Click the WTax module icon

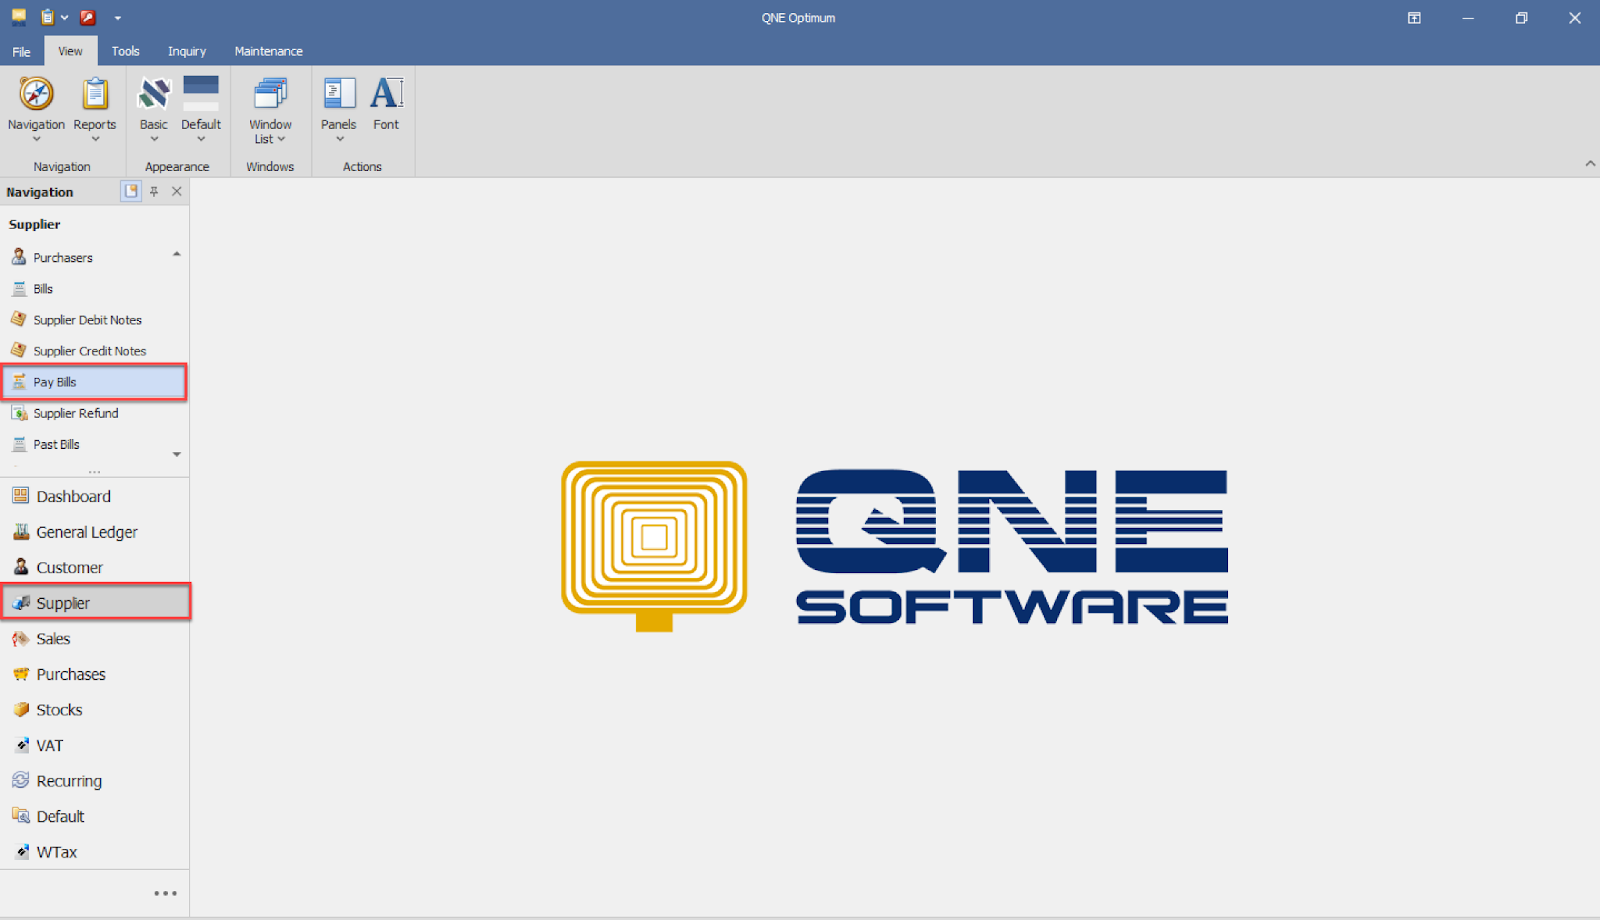[x=21, y=852]
